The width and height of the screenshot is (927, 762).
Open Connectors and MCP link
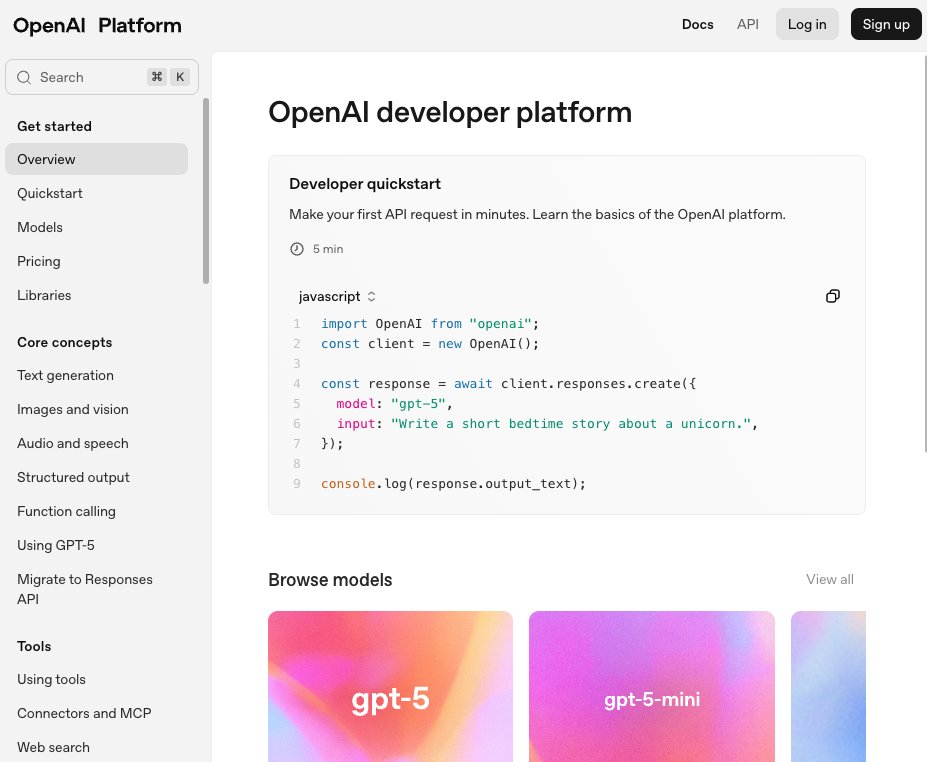84,713
